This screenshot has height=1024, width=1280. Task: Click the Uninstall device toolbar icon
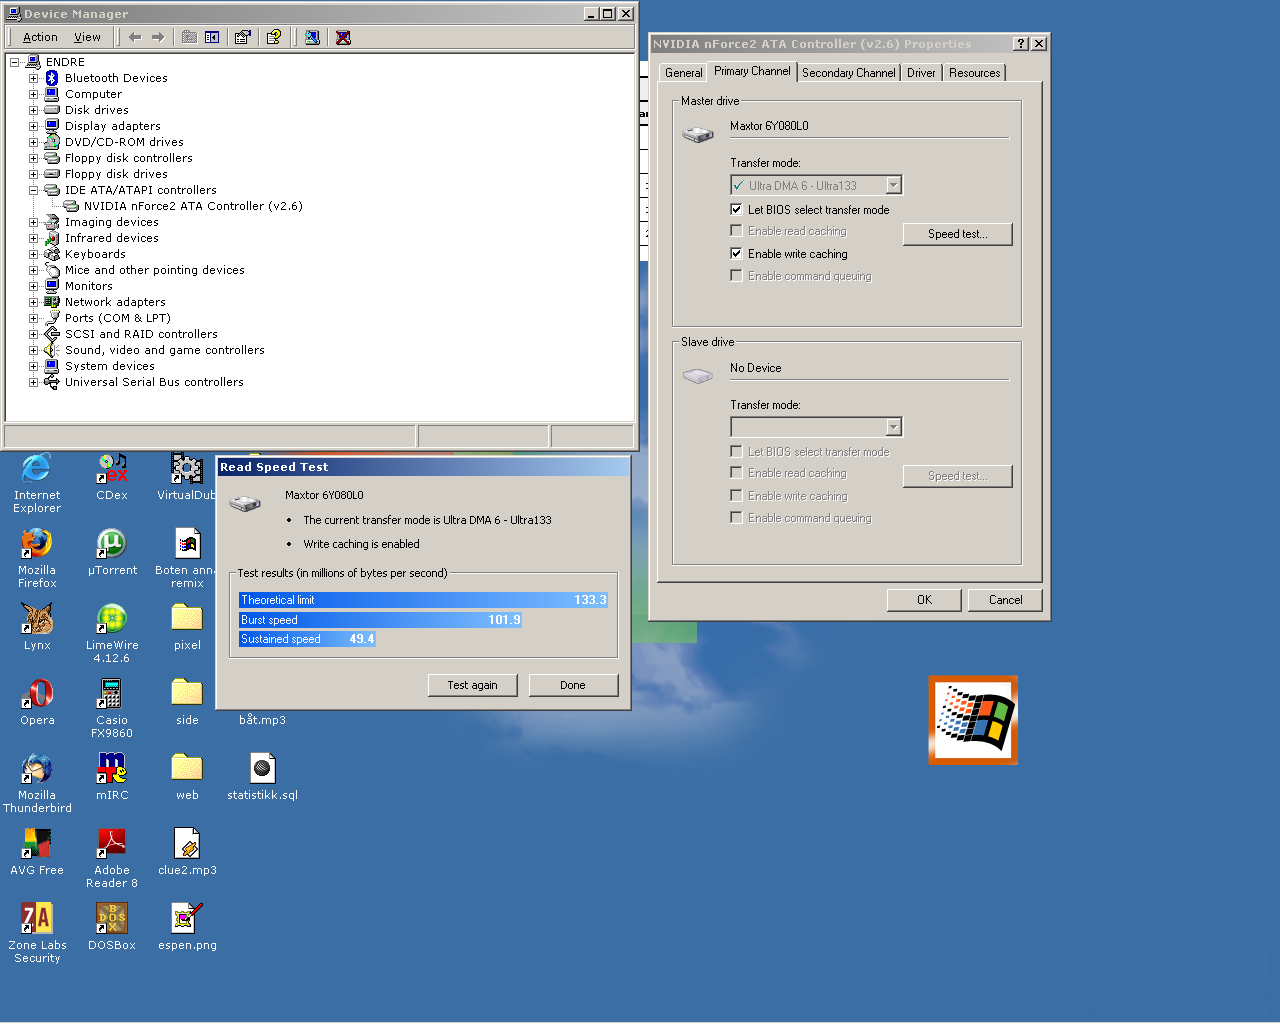click(343, 37)
